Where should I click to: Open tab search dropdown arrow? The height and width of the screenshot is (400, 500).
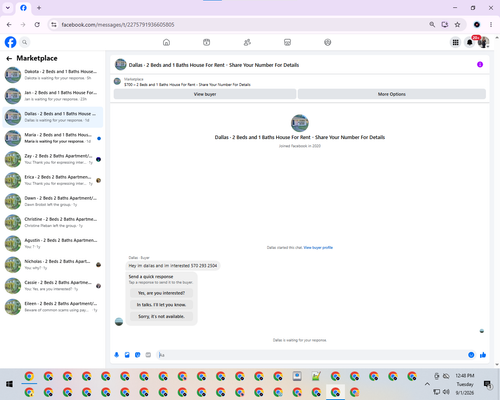click(8, 8)
